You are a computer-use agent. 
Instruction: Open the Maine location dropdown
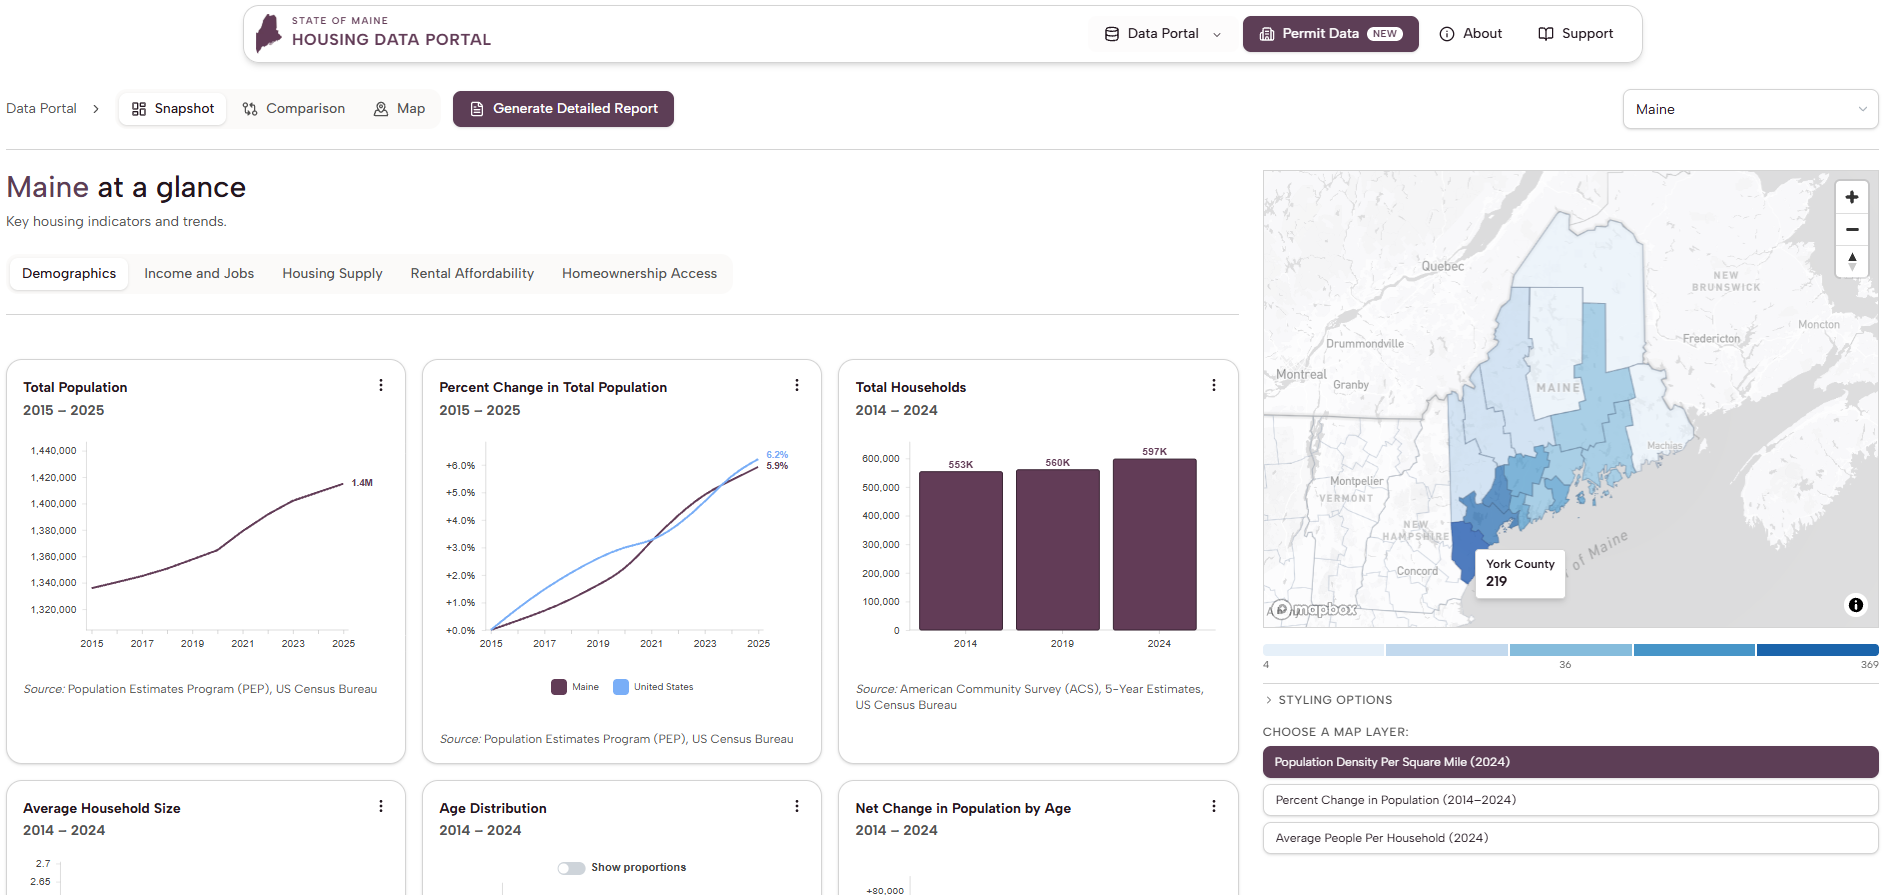click(1750, 109)
